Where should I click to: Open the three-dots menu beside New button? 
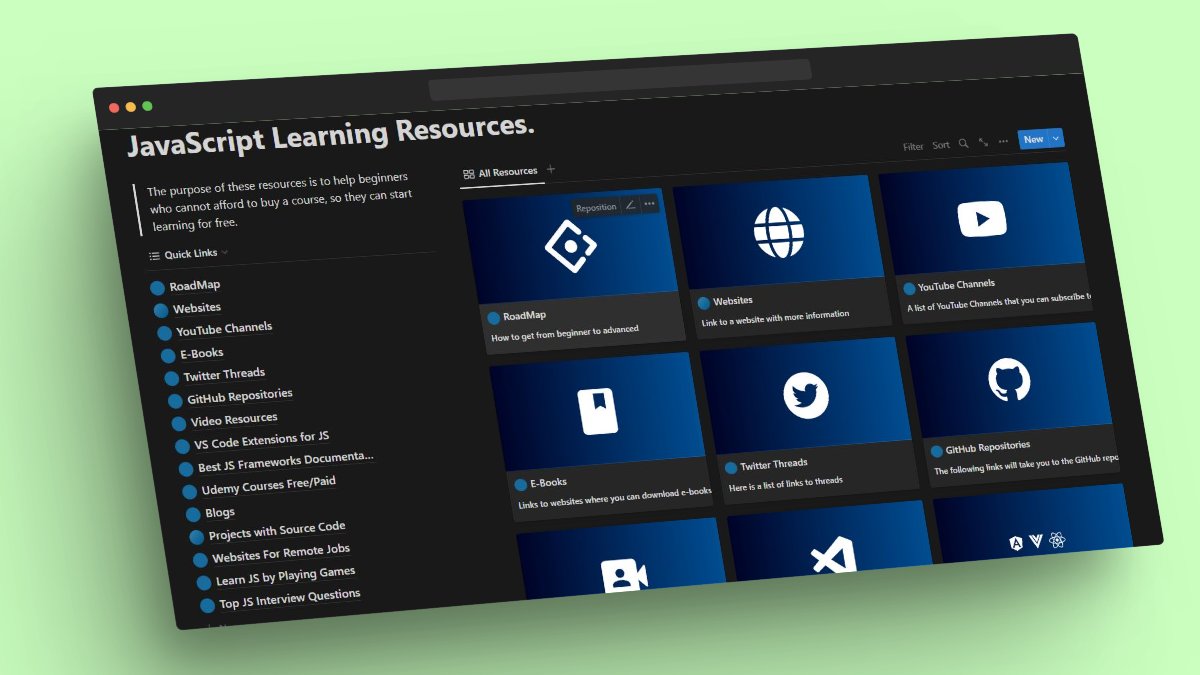click(x=1003, y=141)
